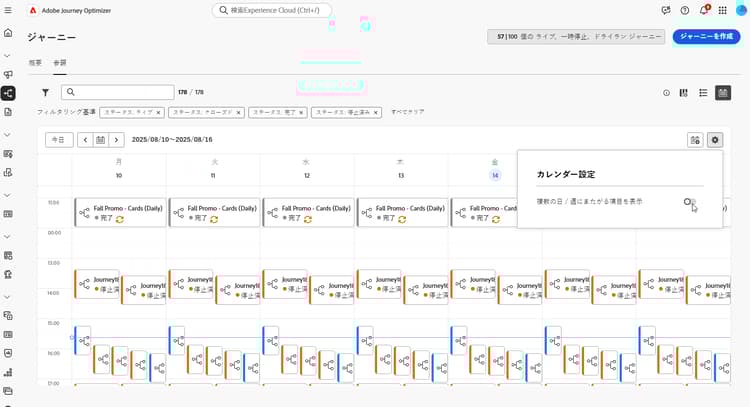The image size is (750, 407).
Task: Open the app switcher grid
Action: [722, 10]
